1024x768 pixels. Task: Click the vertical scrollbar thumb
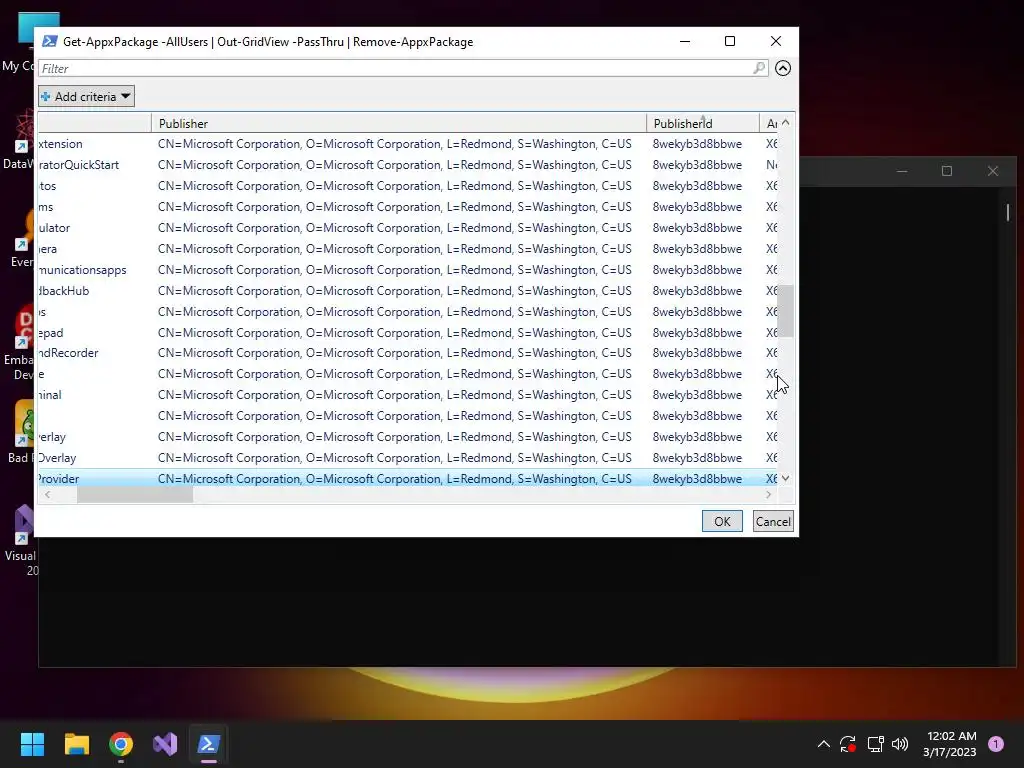click(786, 311)
